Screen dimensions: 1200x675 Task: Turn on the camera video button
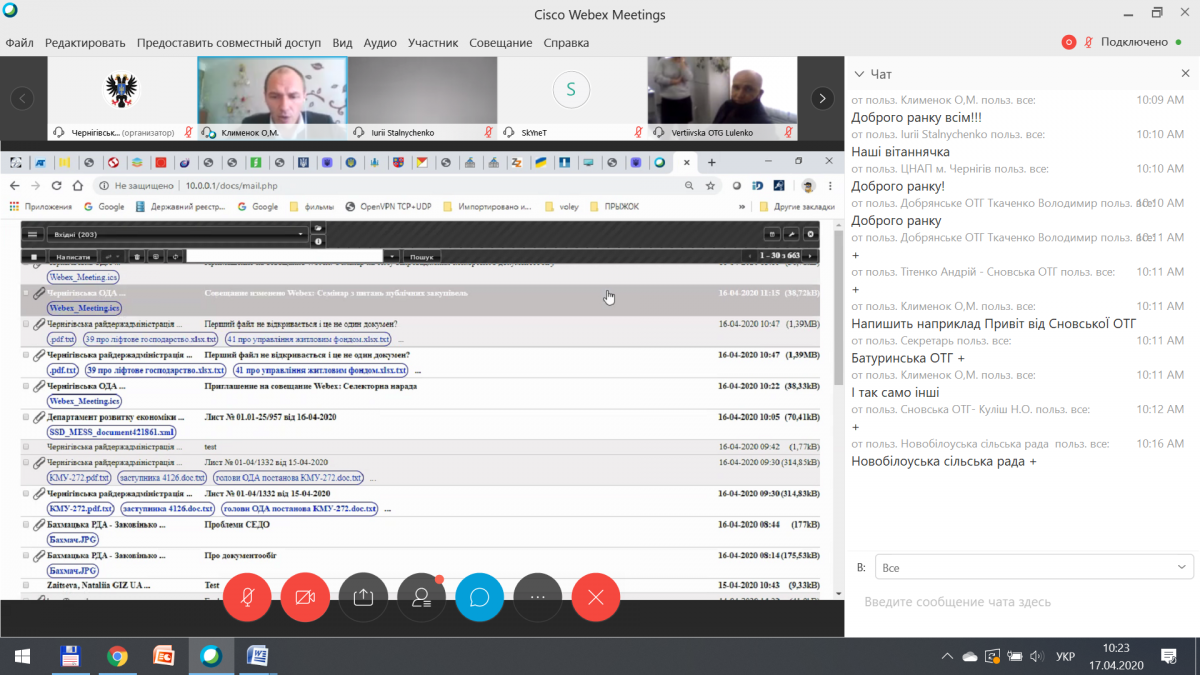point(305,597)
